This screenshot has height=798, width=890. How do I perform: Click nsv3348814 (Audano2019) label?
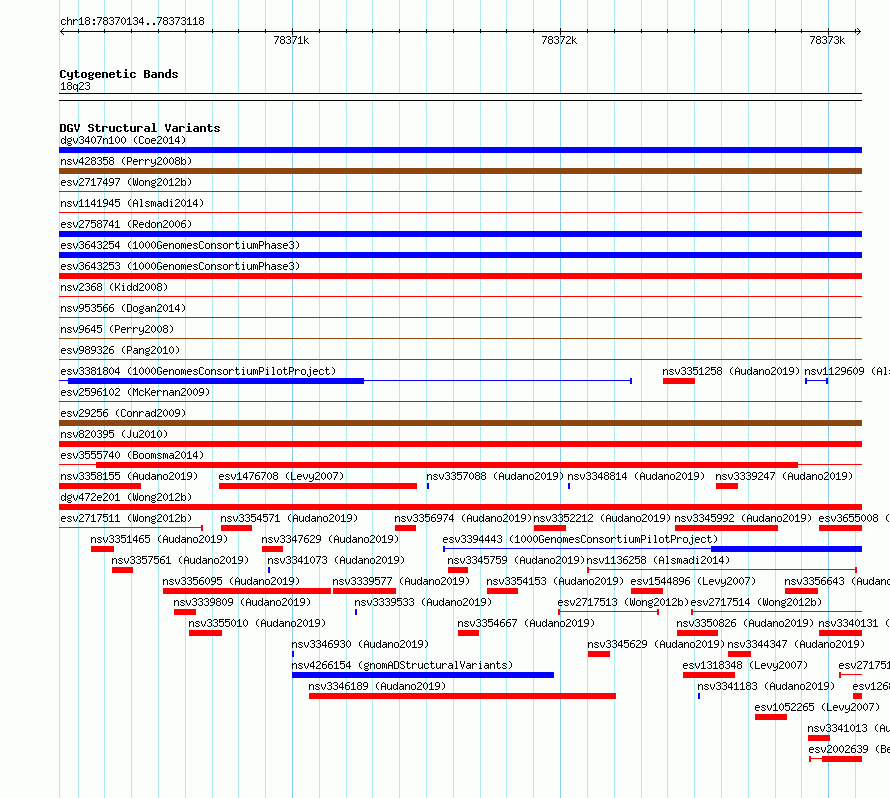point(636,476)
